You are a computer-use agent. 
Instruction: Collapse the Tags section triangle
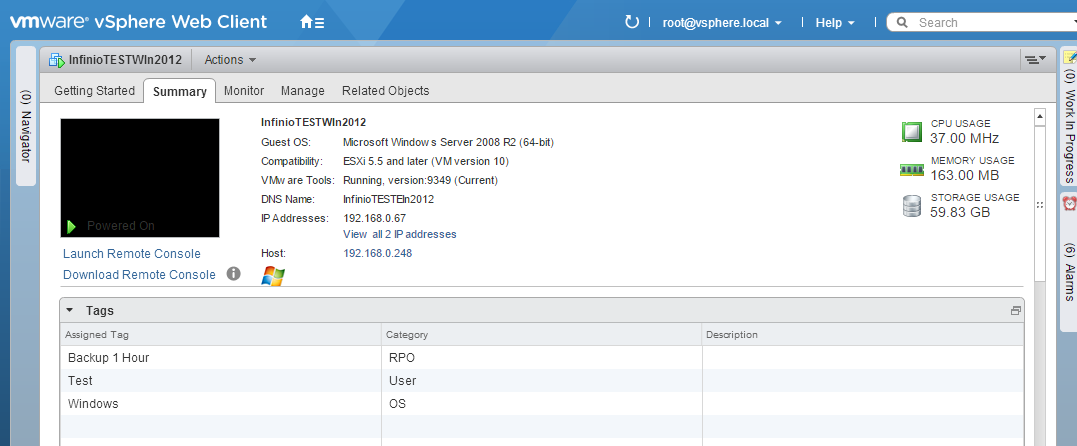(x=69, y=311)
